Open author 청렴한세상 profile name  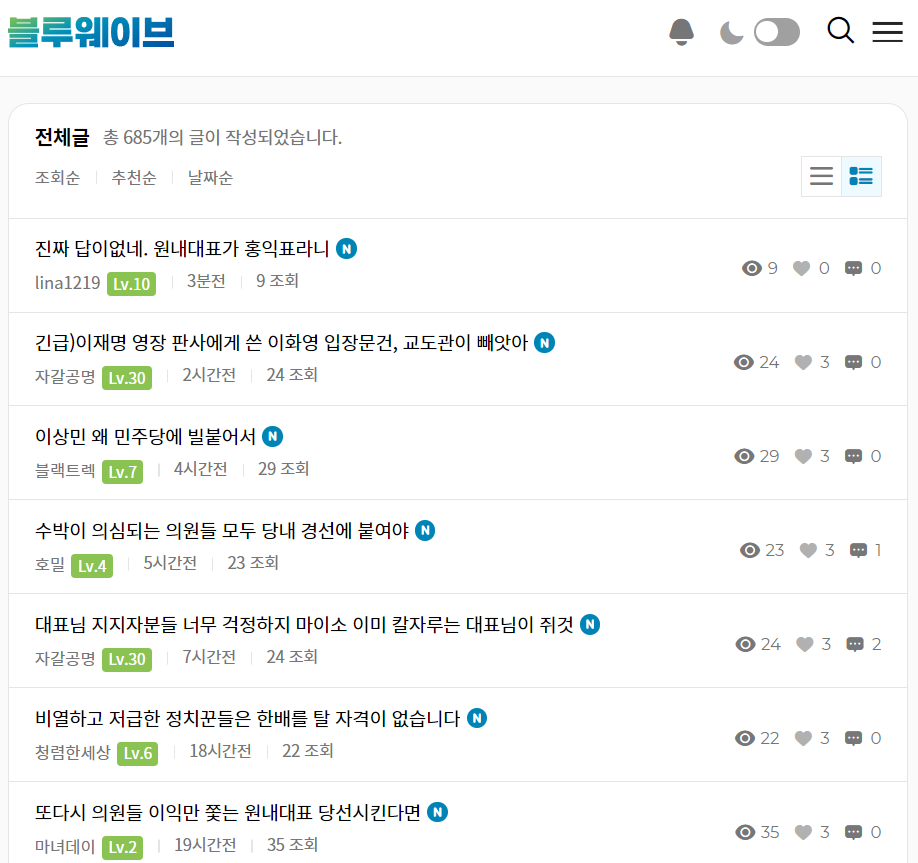tap(73, 752)
